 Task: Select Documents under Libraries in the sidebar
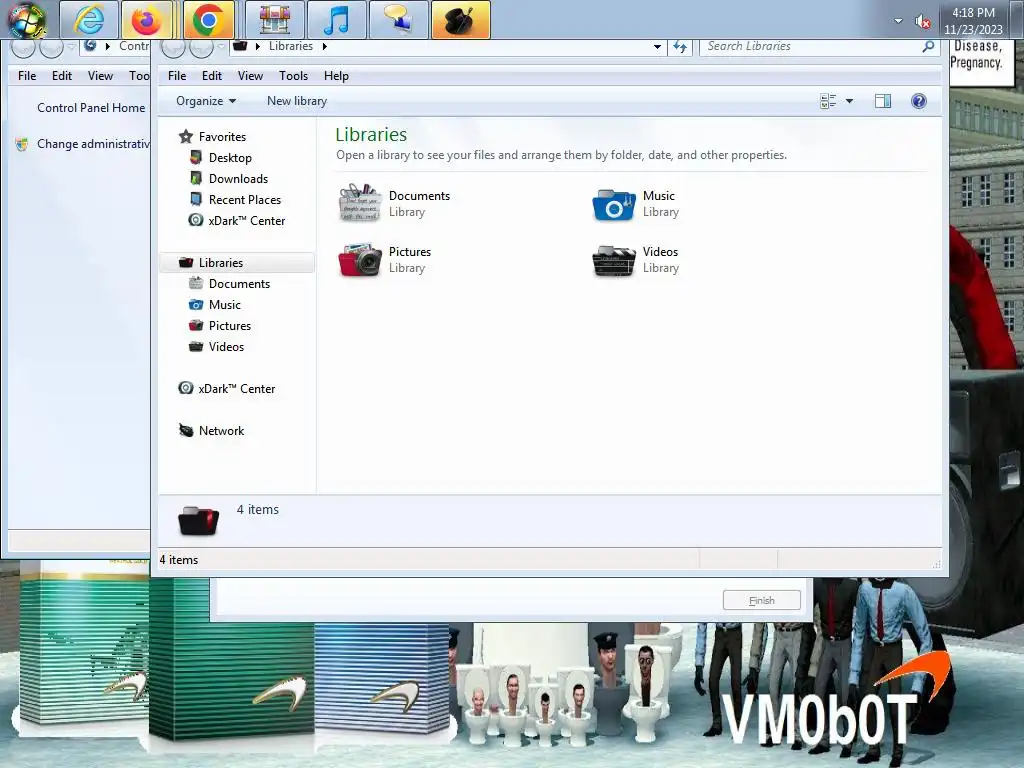click(239, 283)
